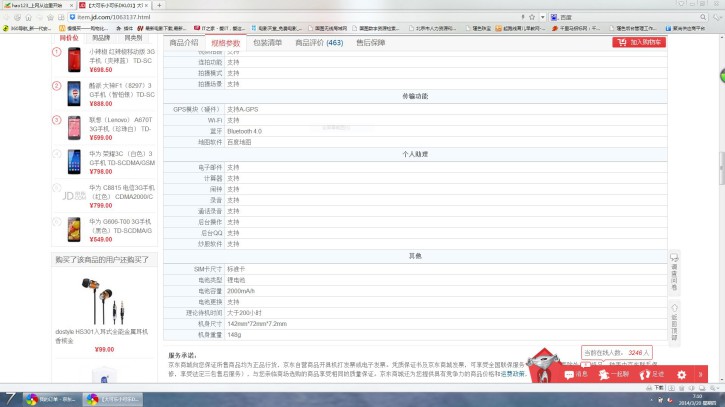
Task: Open the red bar settings gear
Action: [x=682, y=375]
